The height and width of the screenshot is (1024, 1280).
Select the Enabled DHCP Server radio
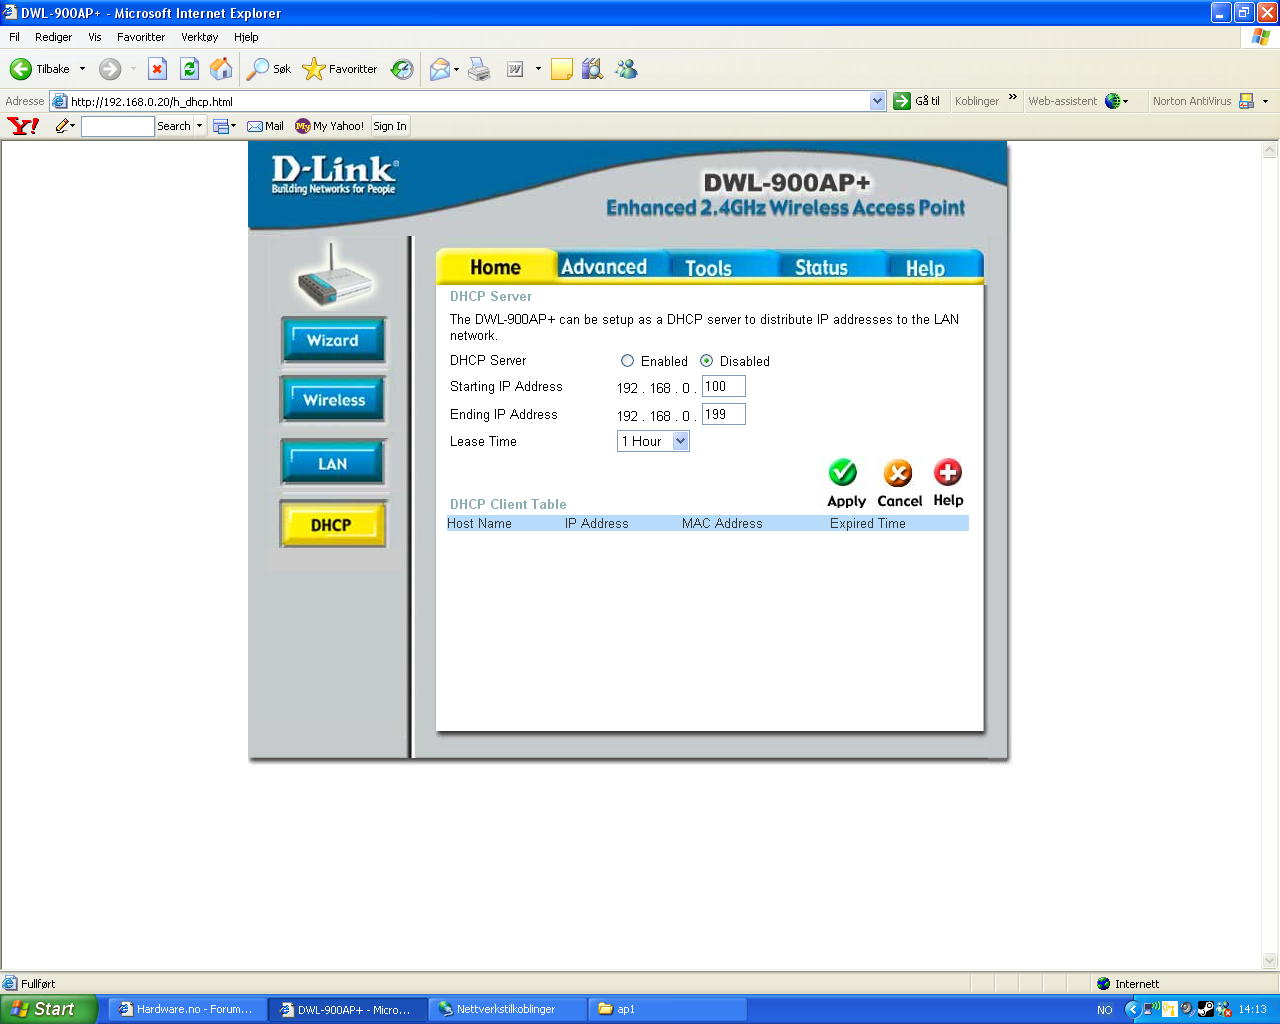tap(627, 361)
